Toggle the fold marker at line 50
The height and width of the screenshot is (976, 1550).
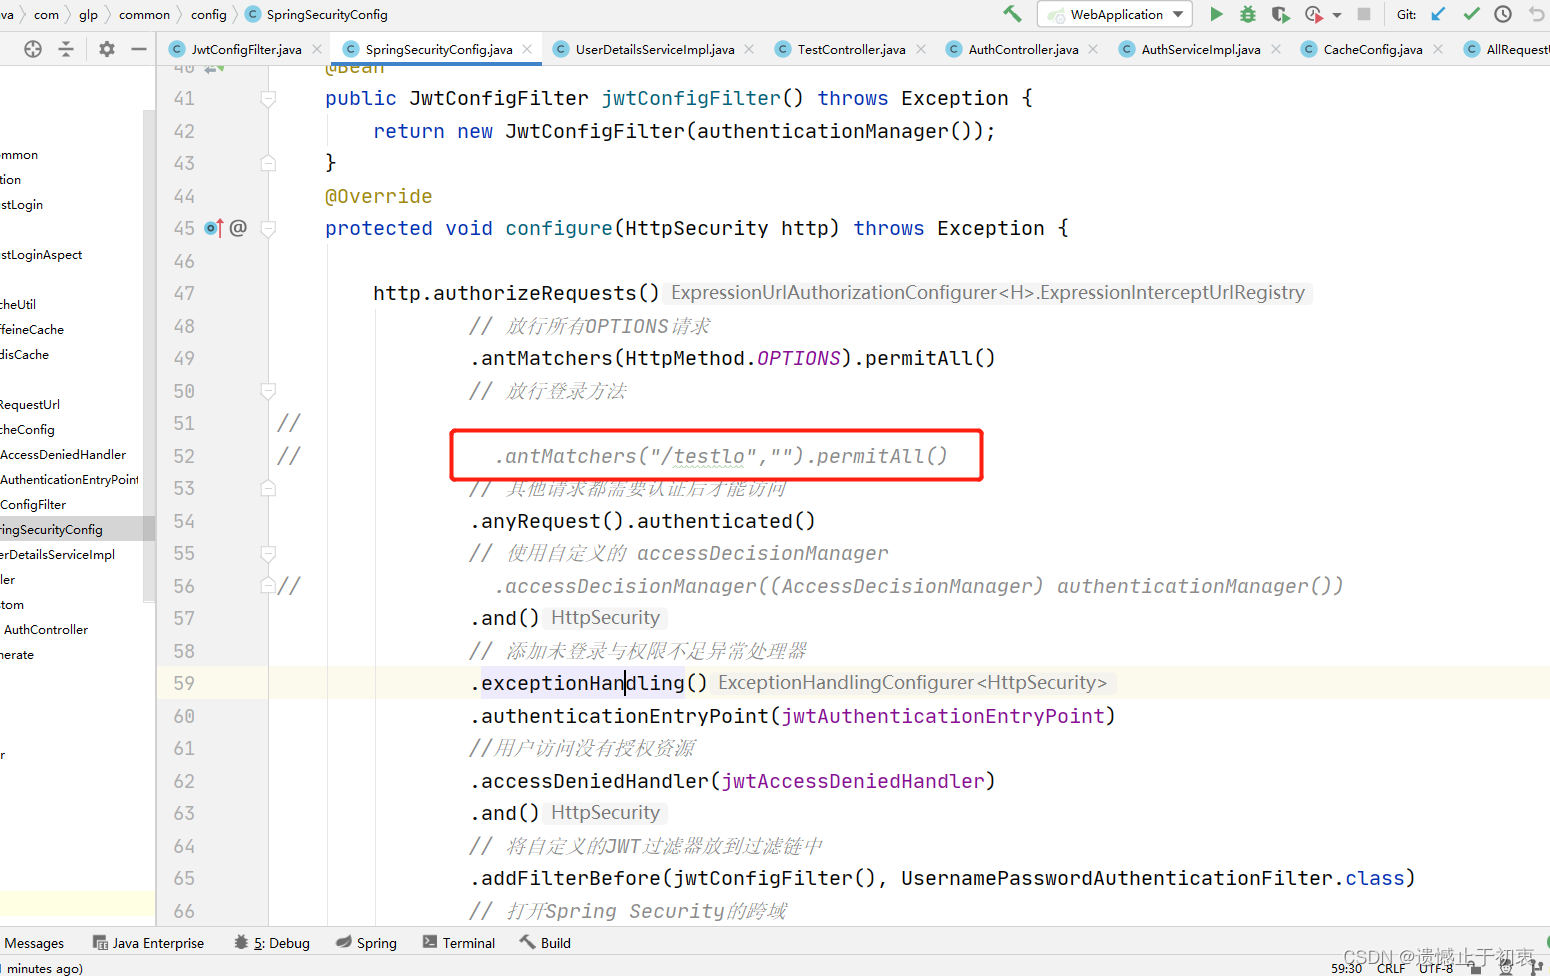tap(268, 391)
